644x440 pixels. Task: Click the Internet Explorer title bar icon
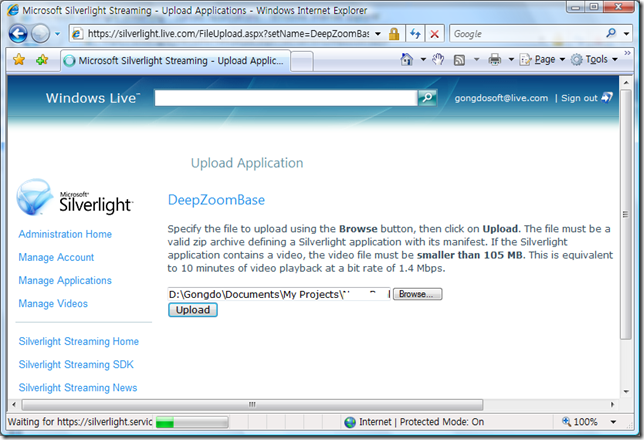tap(13, 10)
